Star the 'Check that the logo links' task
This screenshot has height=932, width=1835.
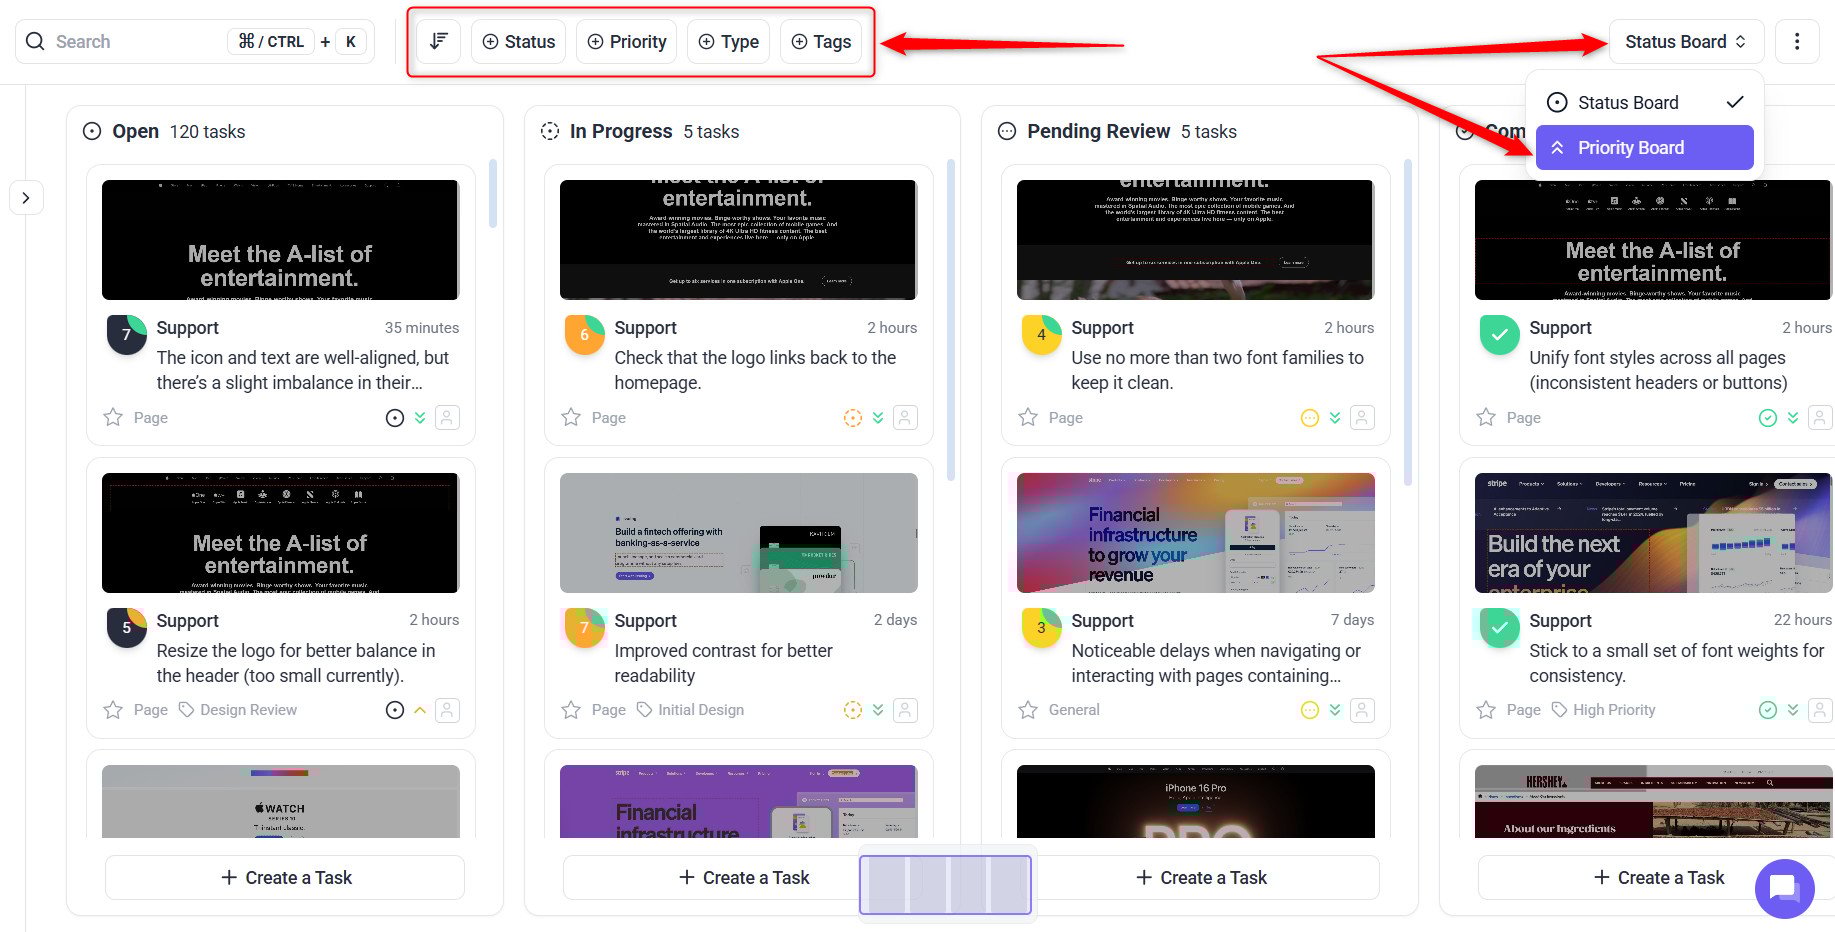click(x=571, y=418)
